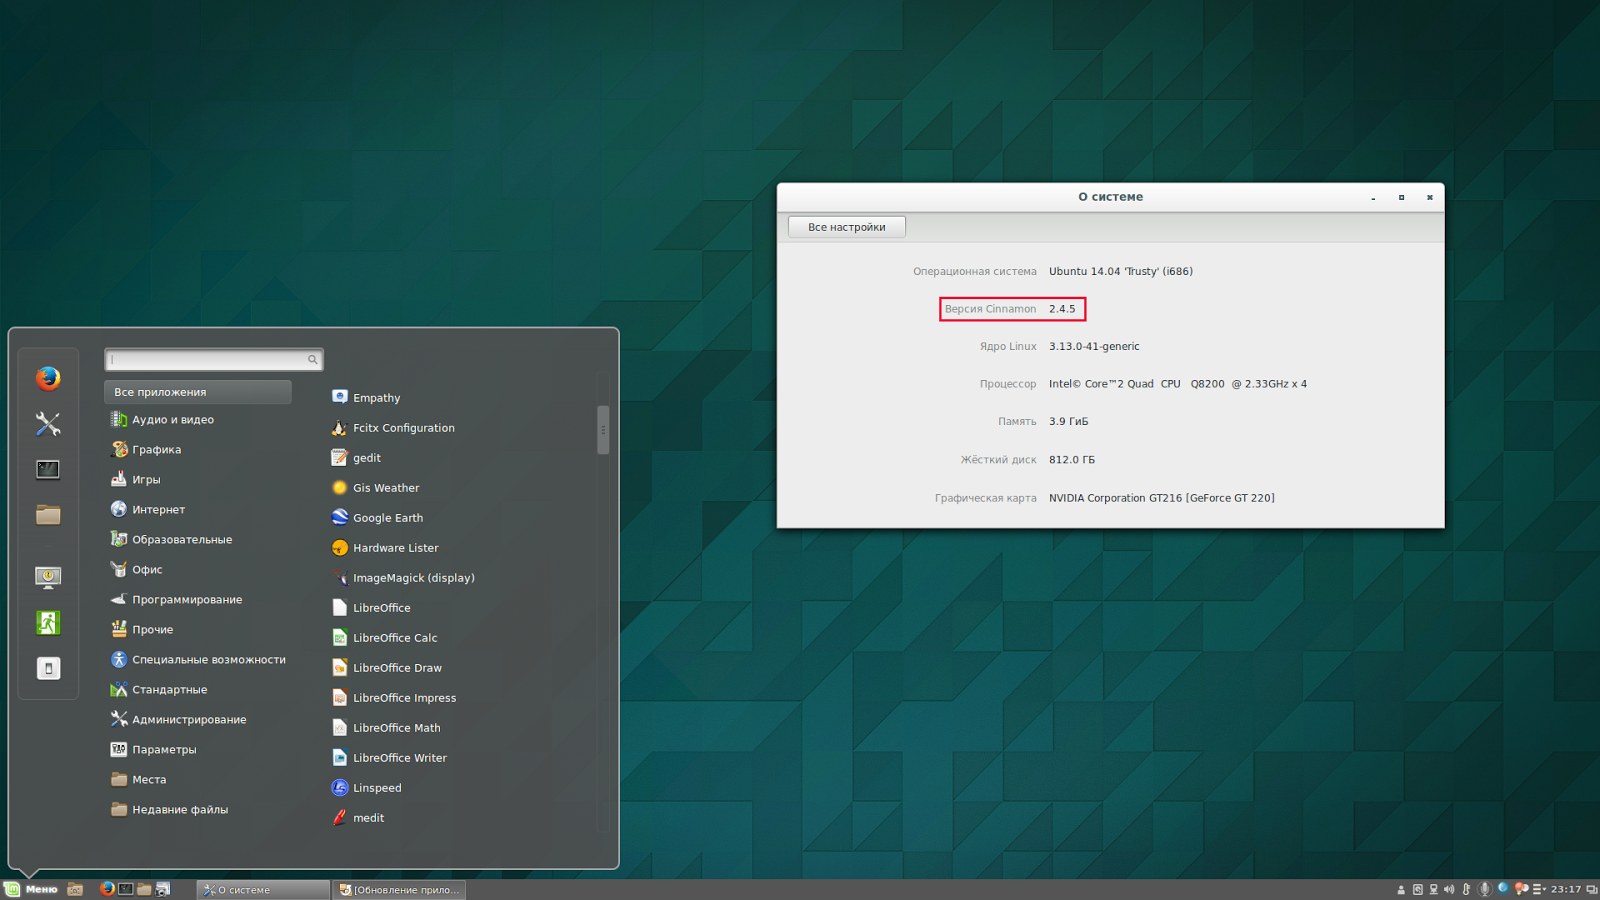Open the Files folder icon in favorites sidebar
Image resolution: width=1600 pixels, height=900 pixels.
tap(48, 515)
